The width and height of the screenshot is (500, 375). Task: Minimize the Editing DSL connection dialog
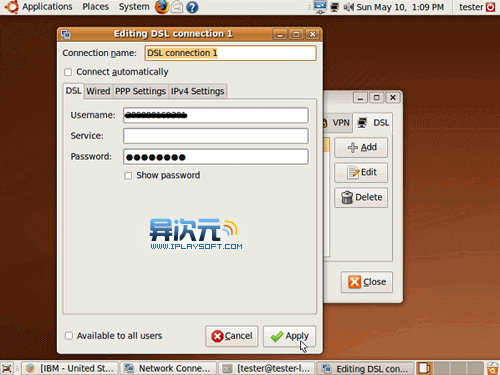click(x=280, y=34)
